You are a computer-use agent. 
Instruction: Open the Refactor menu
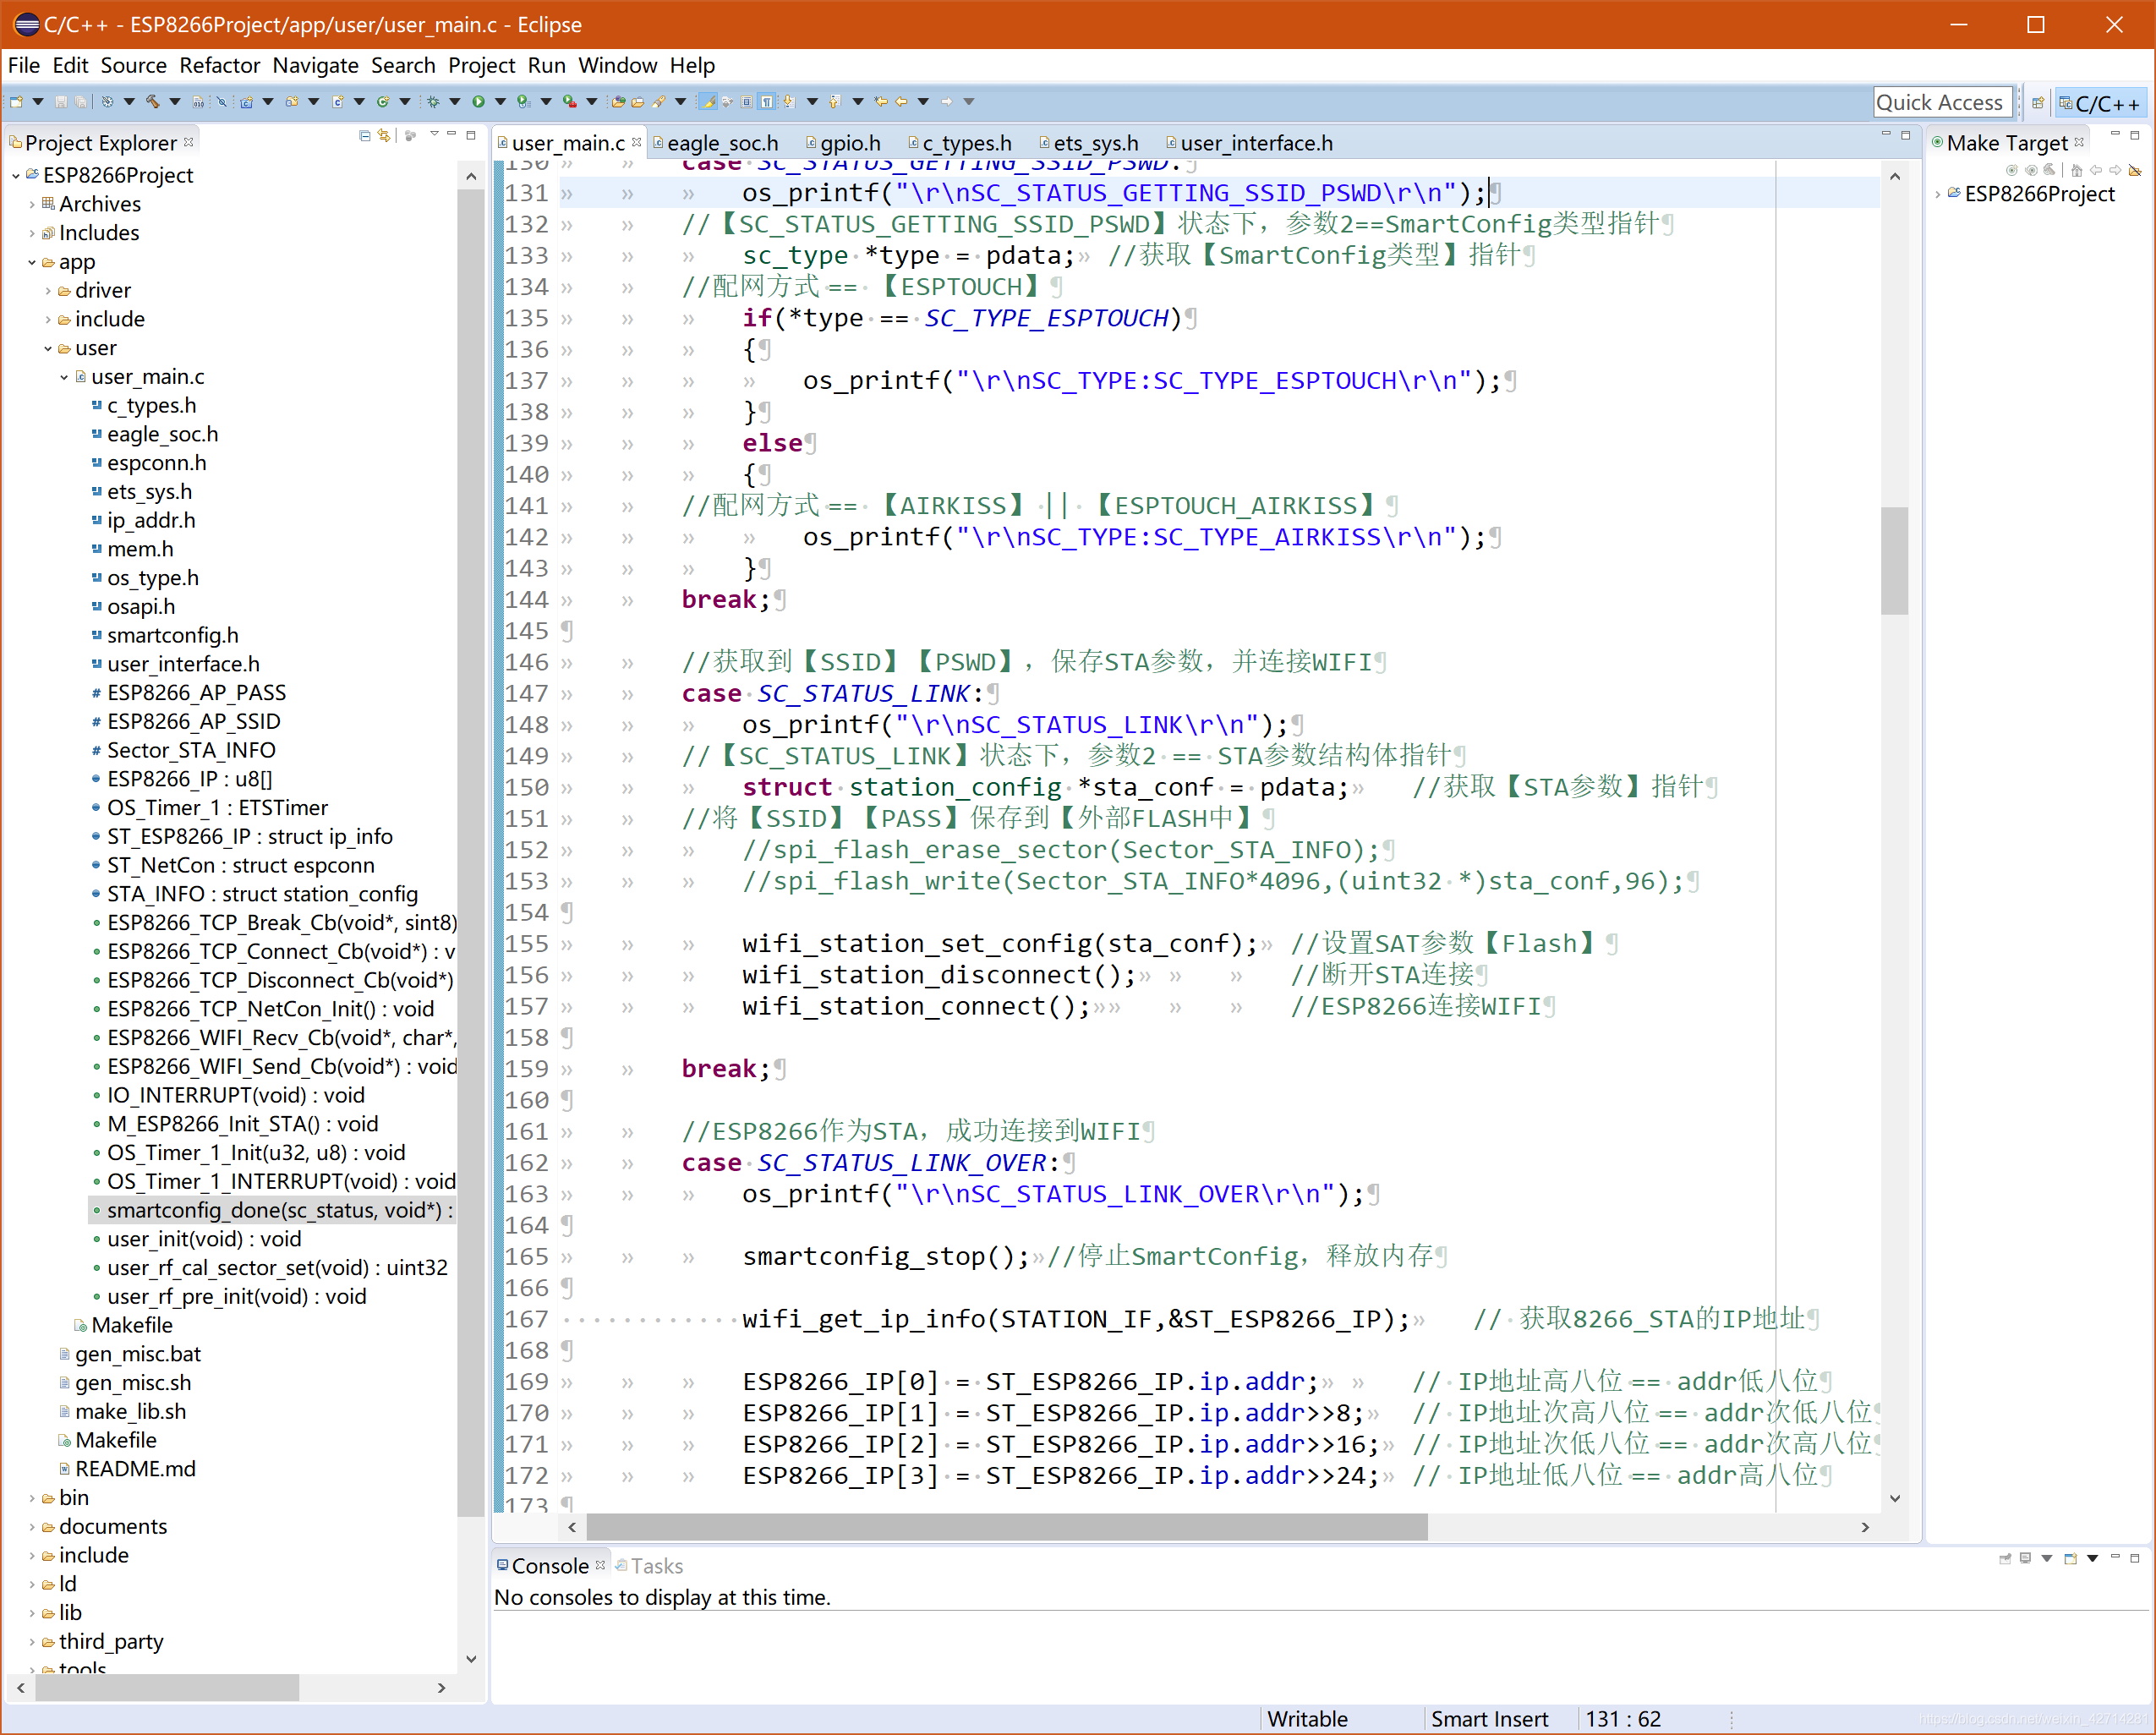[219, 66]
